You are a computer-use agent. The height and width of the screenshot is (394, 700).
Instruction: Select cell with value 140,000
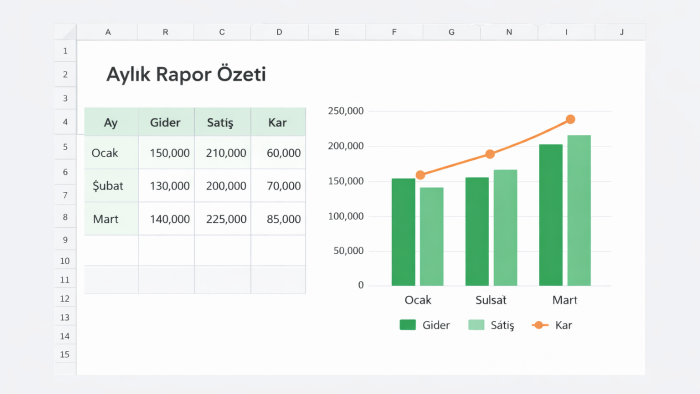(166, 219)
